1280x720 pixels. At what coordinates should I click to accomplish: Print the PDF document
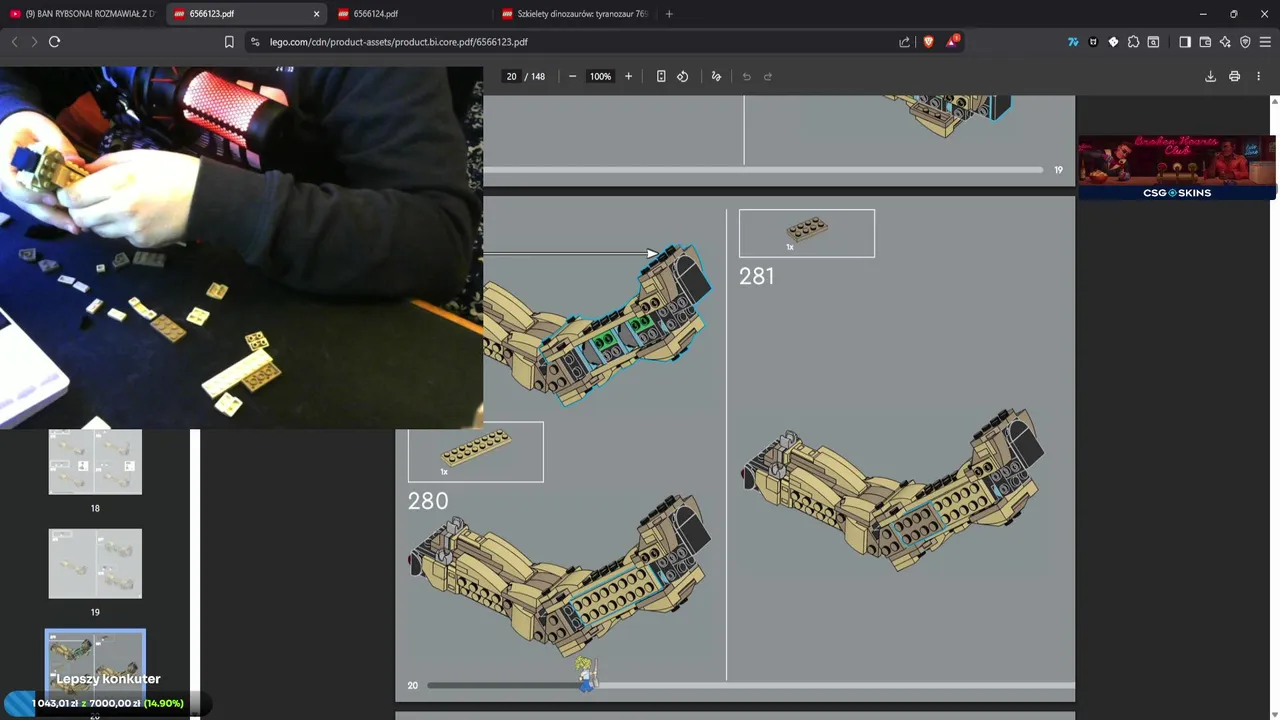(1234, 76)
